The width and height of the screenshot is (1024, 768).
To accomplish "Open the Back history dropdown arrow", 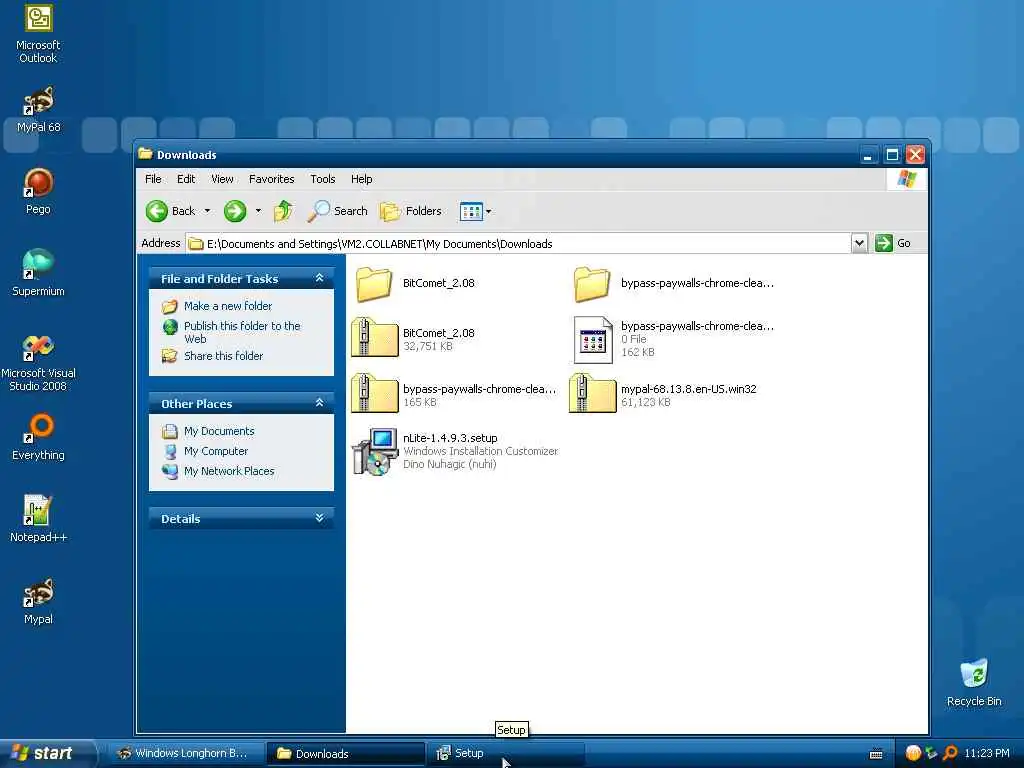I will [207, 211].
